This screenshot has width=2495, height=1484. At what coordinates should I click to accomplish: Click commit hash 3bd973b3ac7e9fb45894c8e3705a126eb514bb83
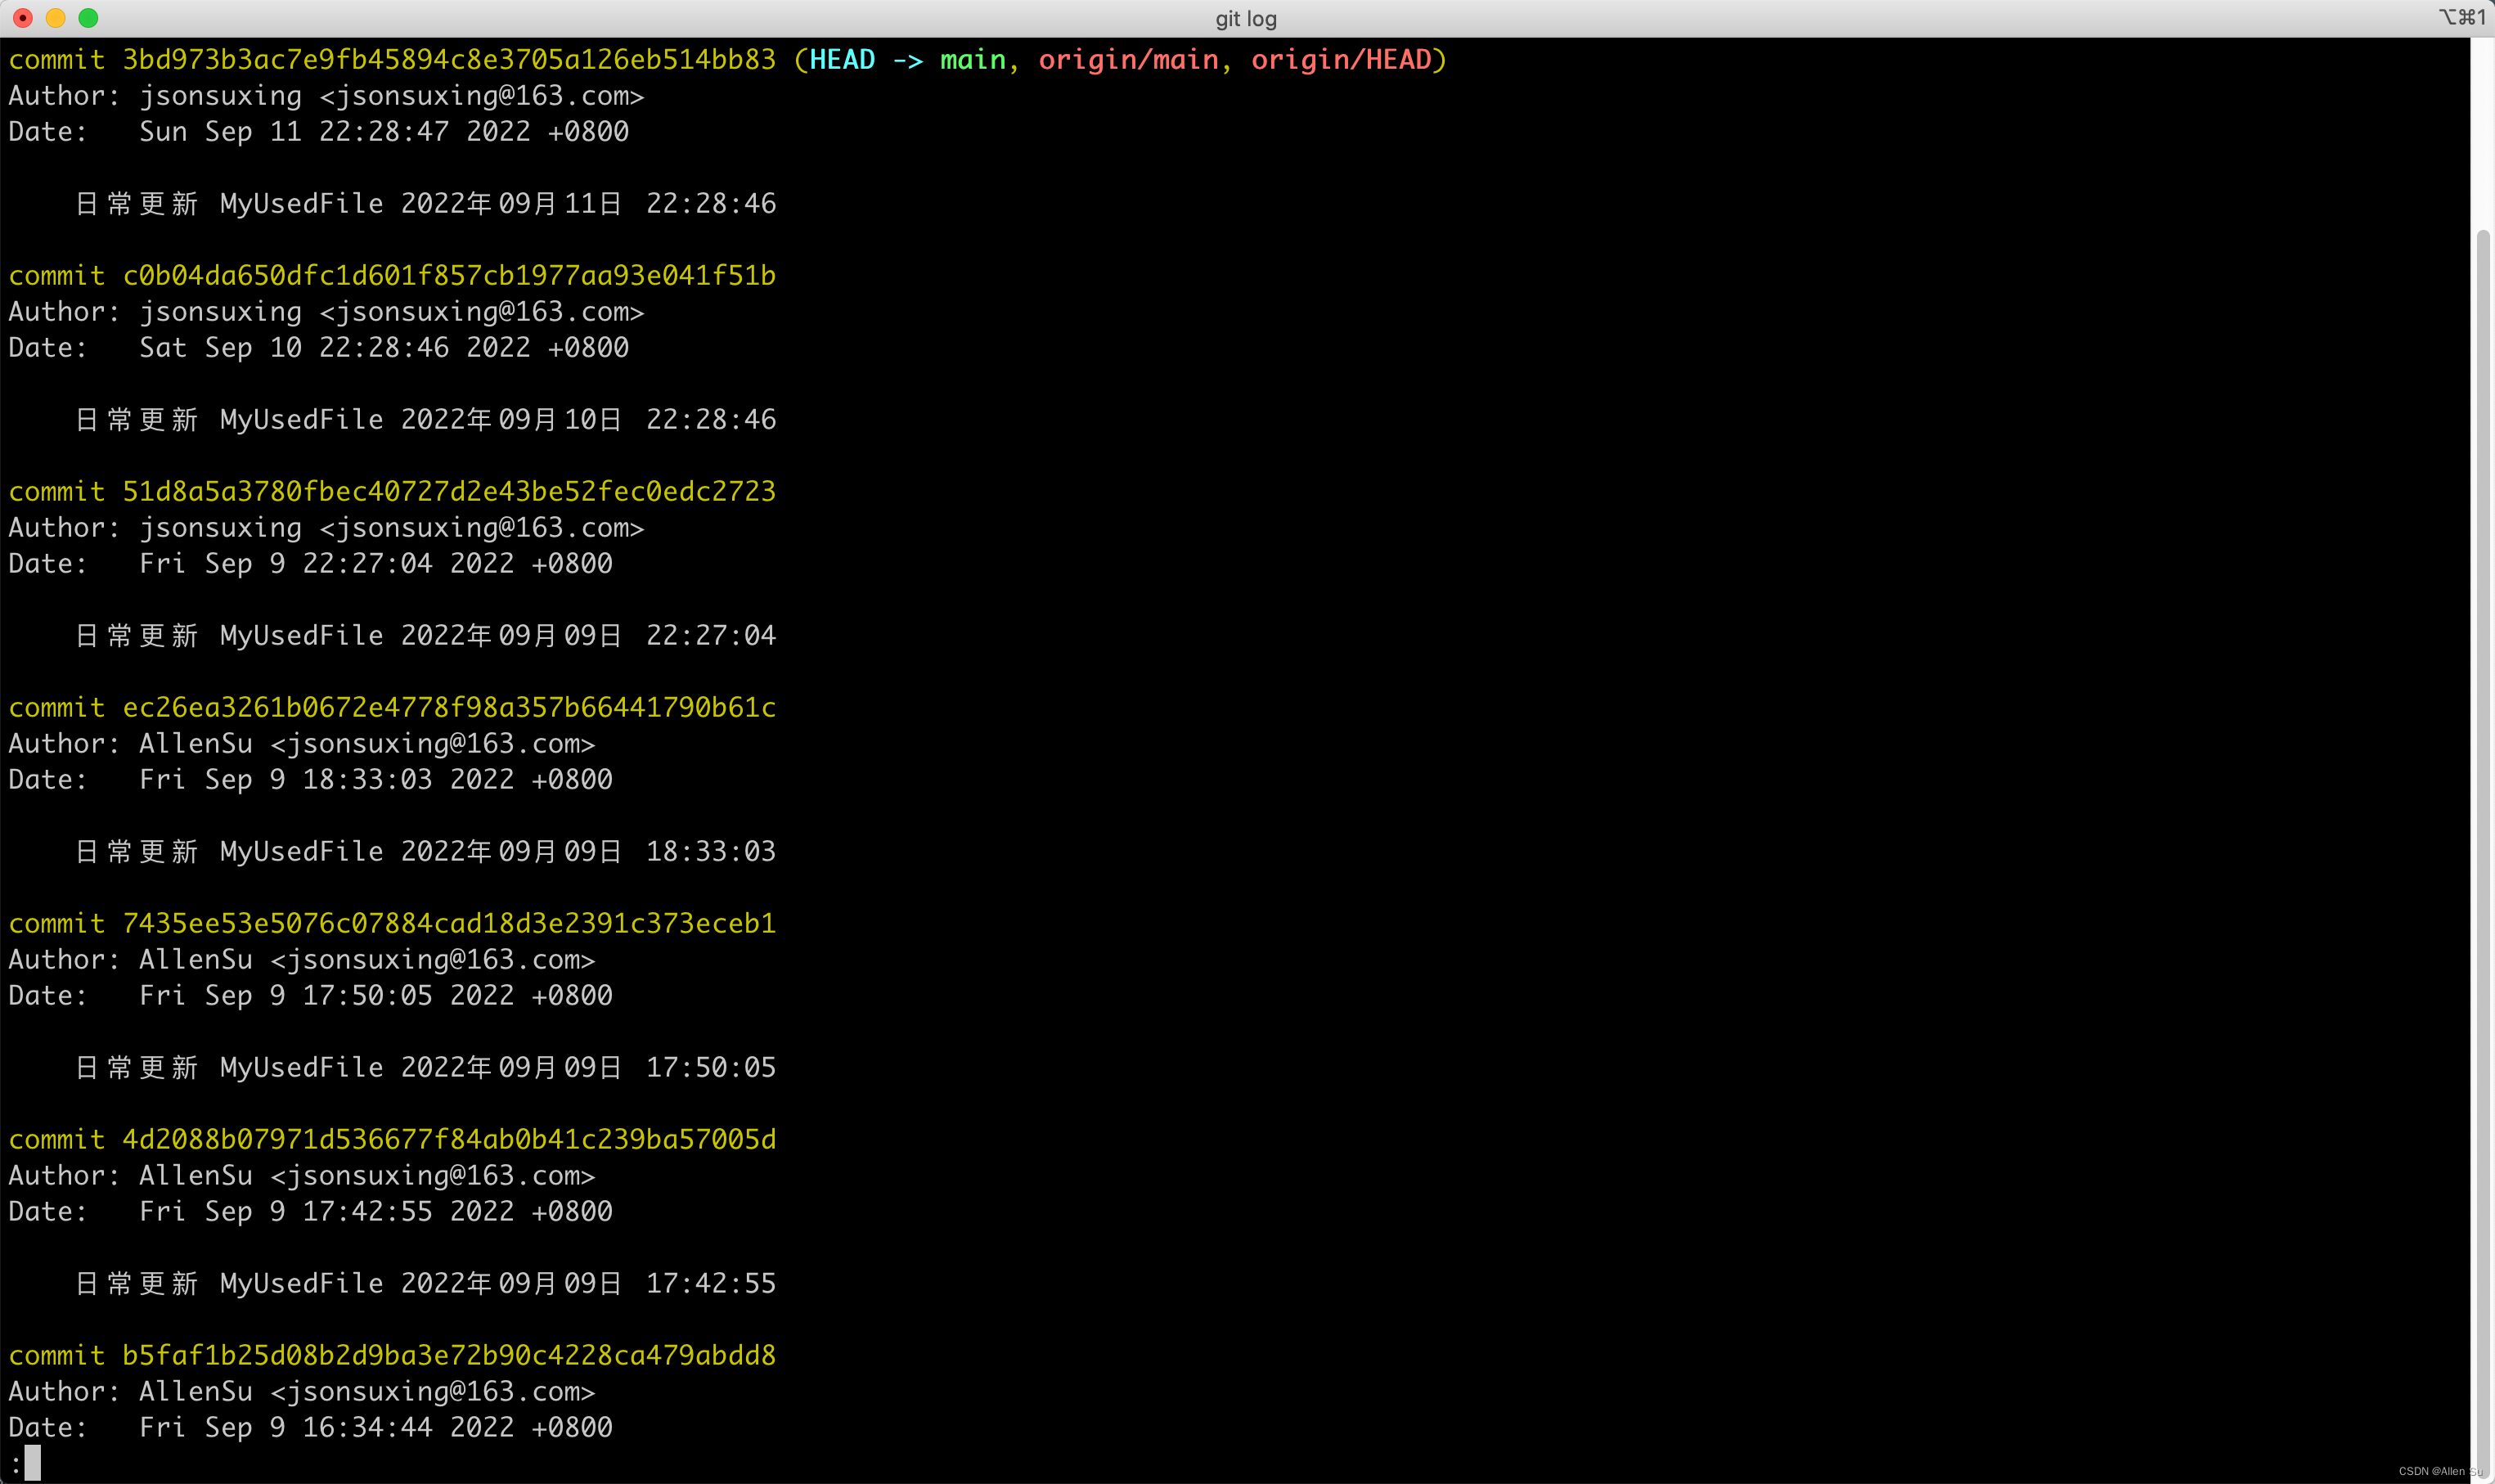449,60
